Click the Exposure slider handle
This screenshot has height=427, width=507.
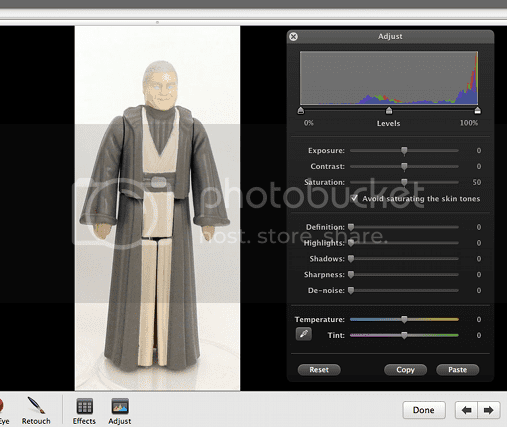tap(404, 151)
